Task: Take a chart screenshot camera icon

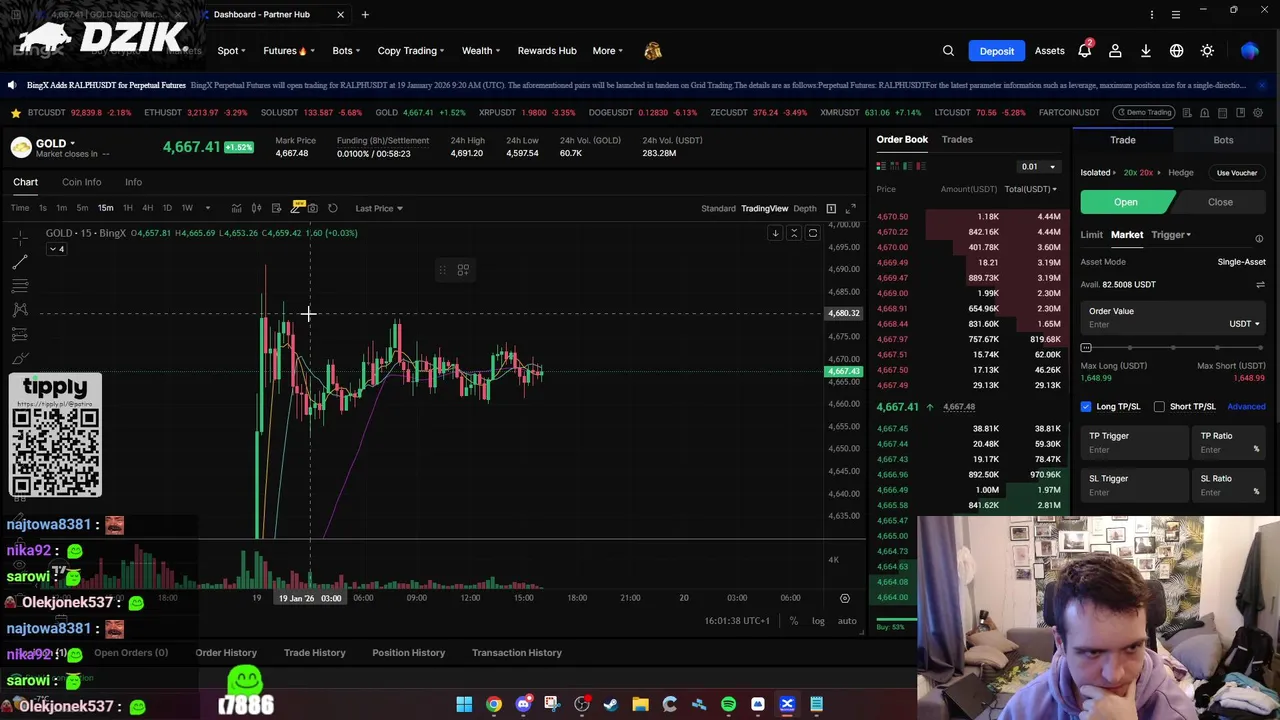Action: [x=313, y=208]
